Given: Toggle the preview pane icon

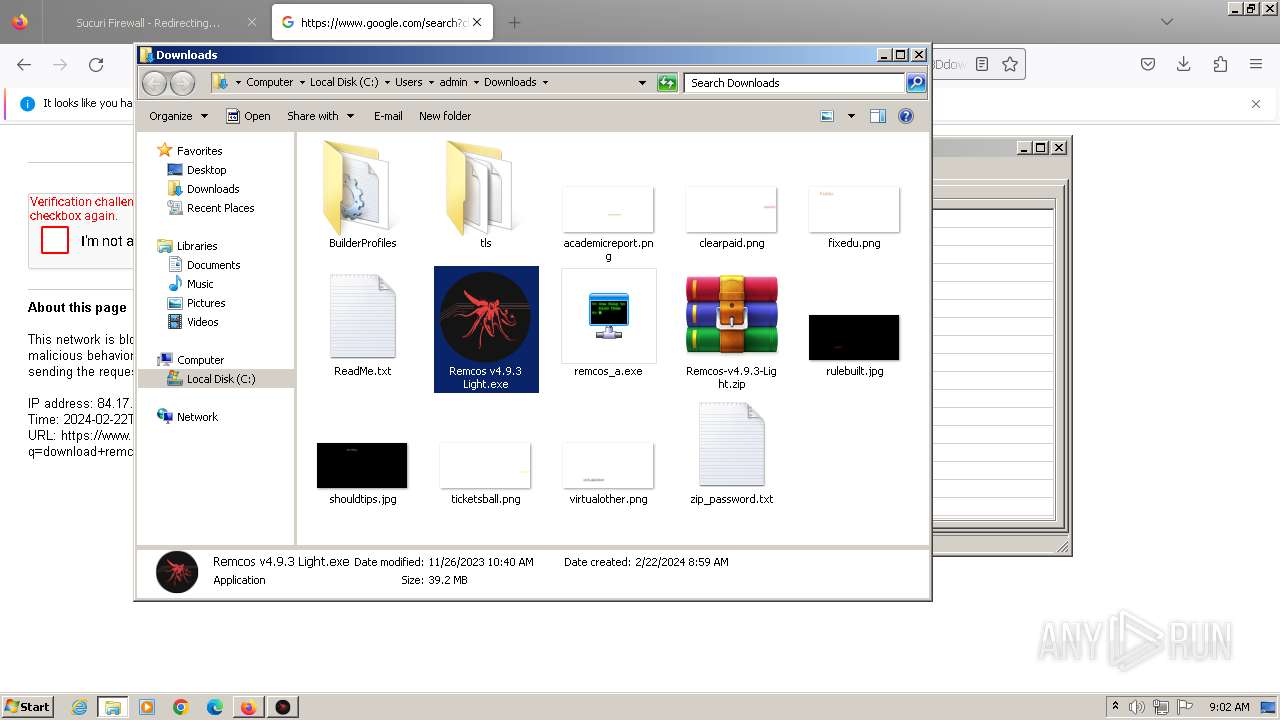Looking at the screenshot, I should (x=878, y=116).
